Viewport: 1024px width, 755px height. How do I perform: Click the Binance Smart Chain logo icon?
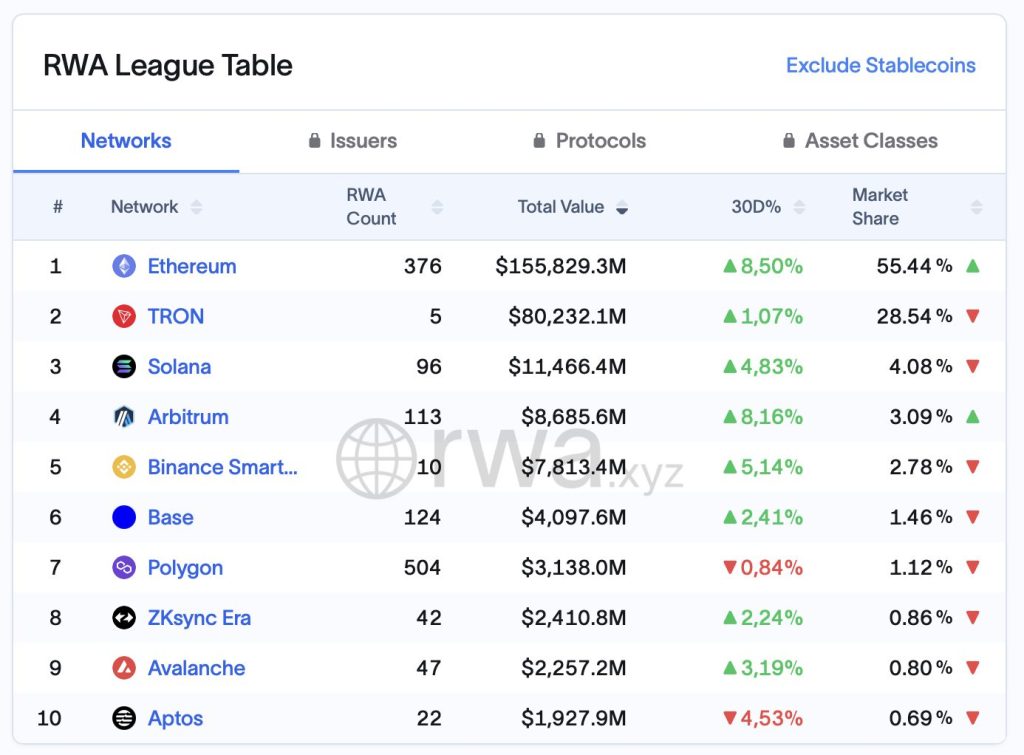pyautogui.click(x=124, y=467)
